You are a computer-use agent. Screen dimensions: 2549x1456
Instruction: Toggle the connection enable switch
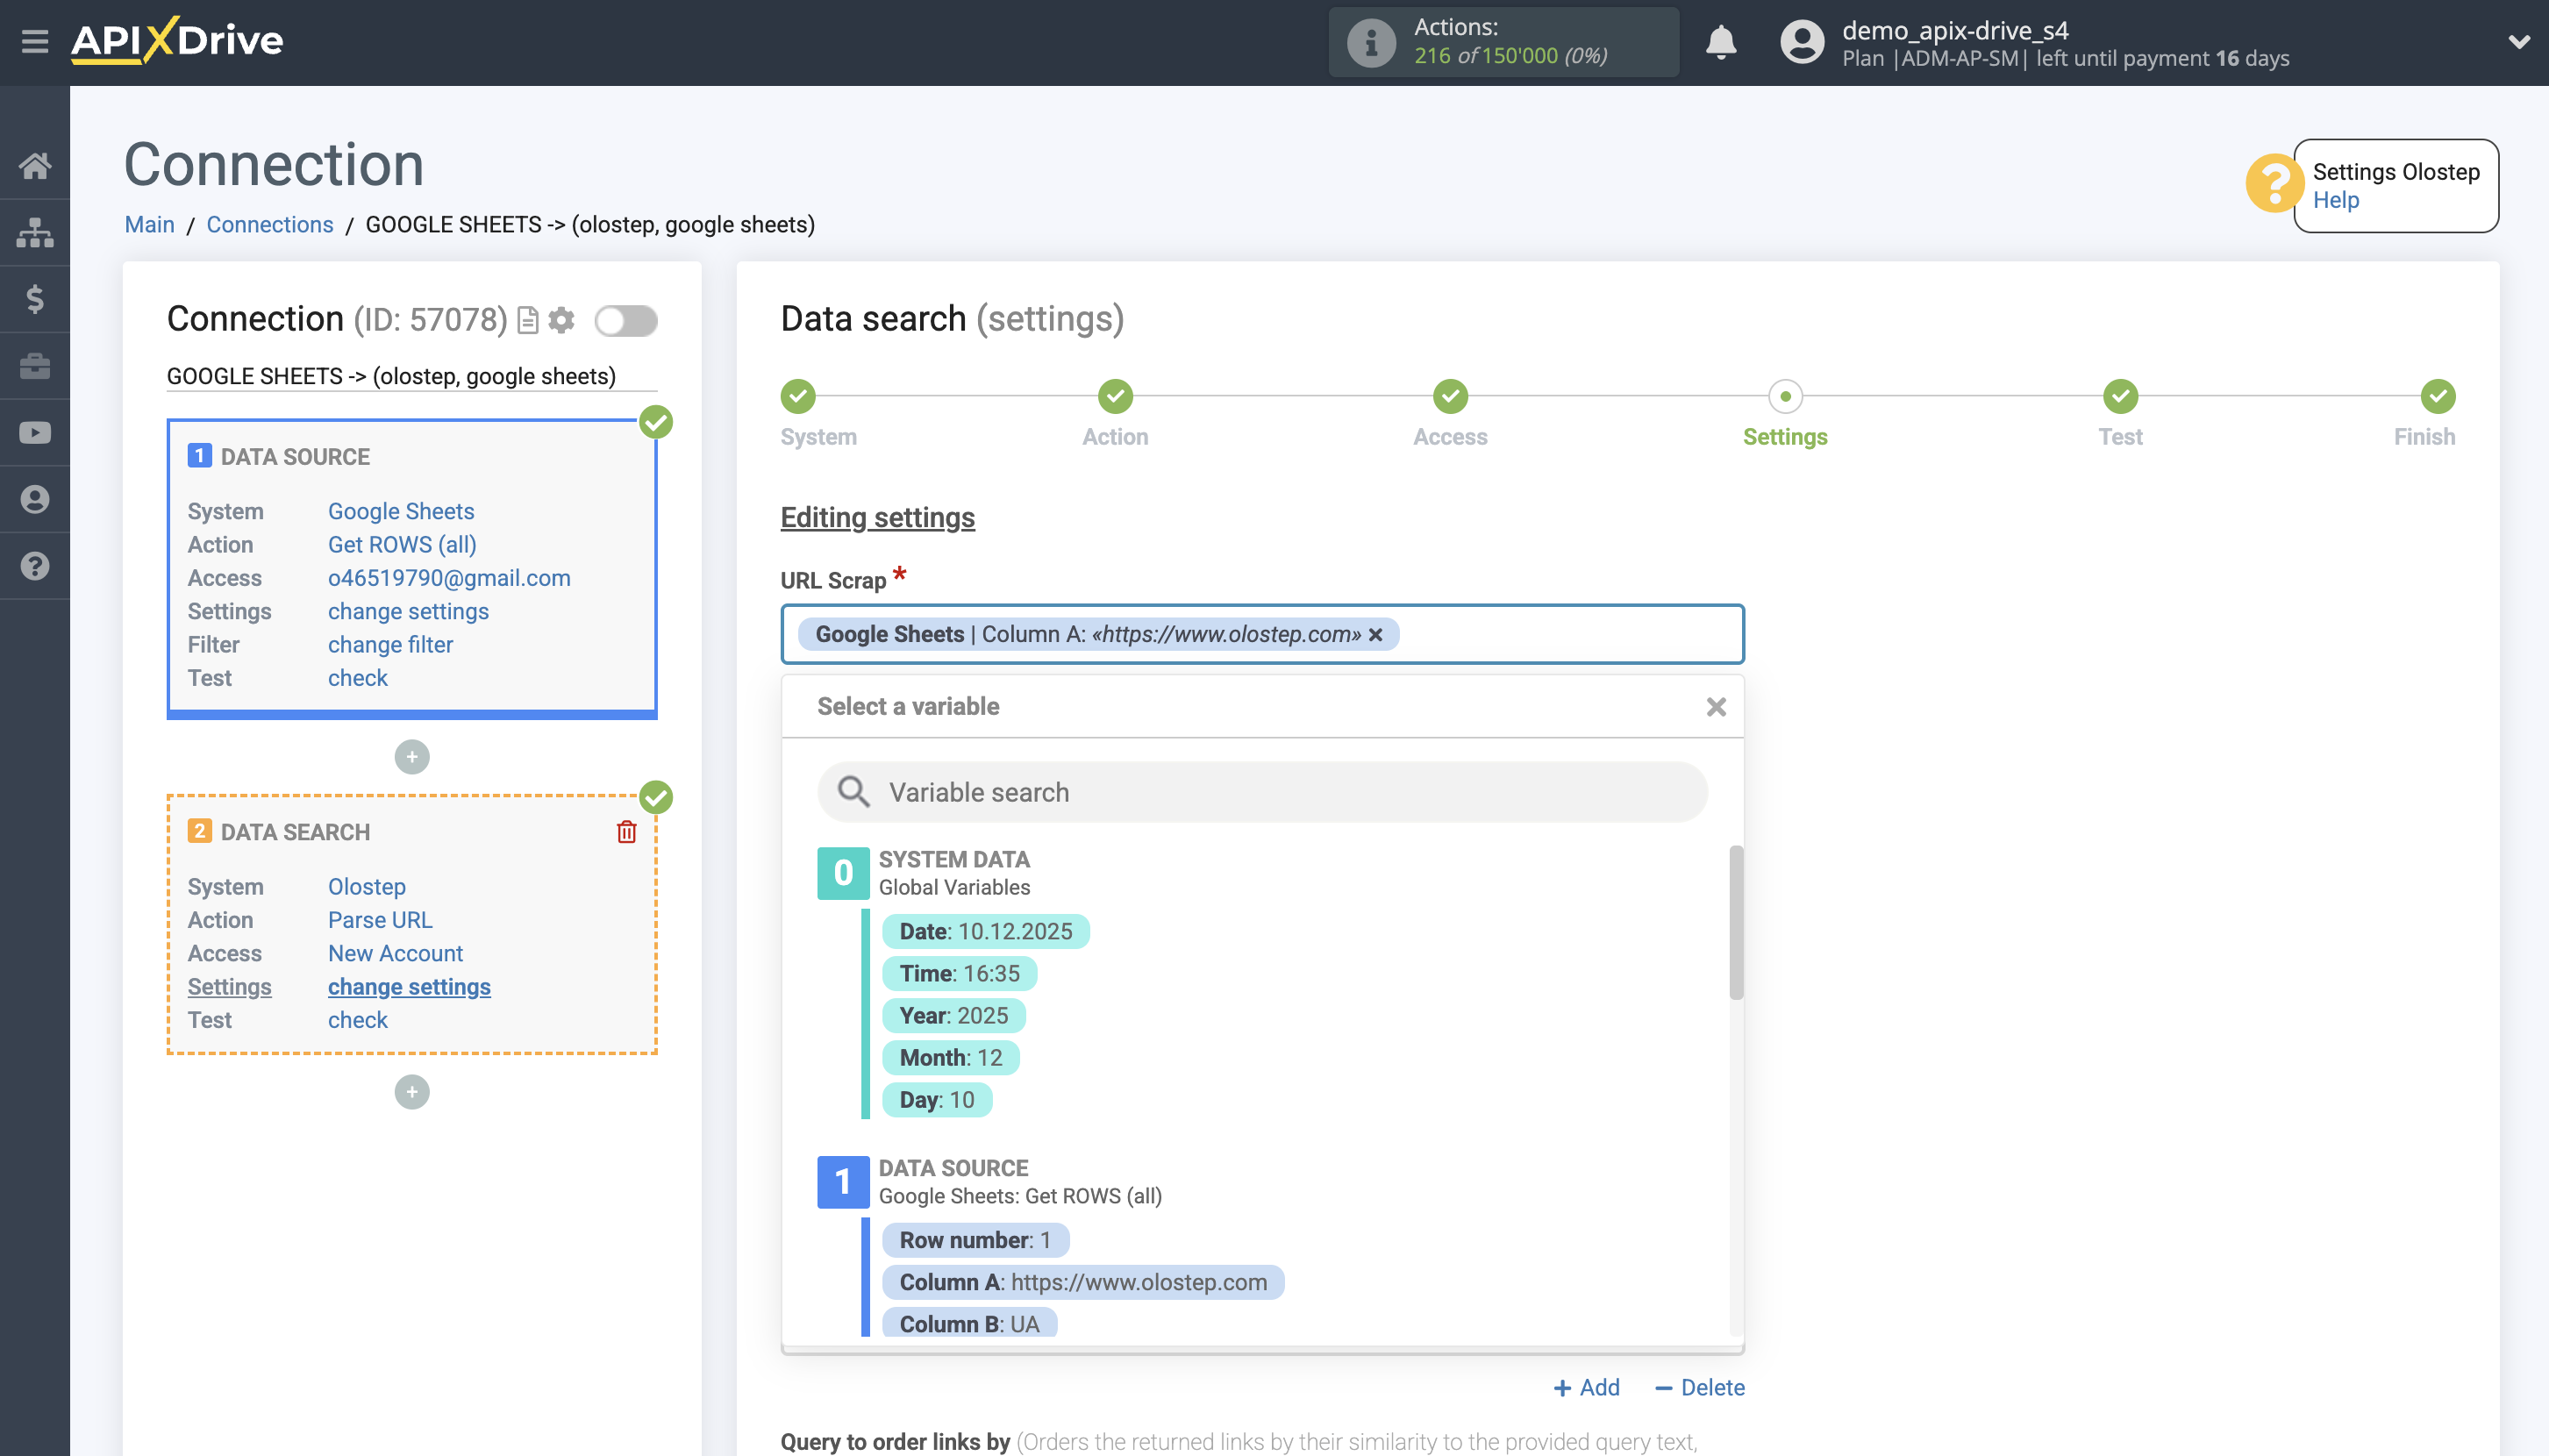pyautogui.click(x=626, y=321)
